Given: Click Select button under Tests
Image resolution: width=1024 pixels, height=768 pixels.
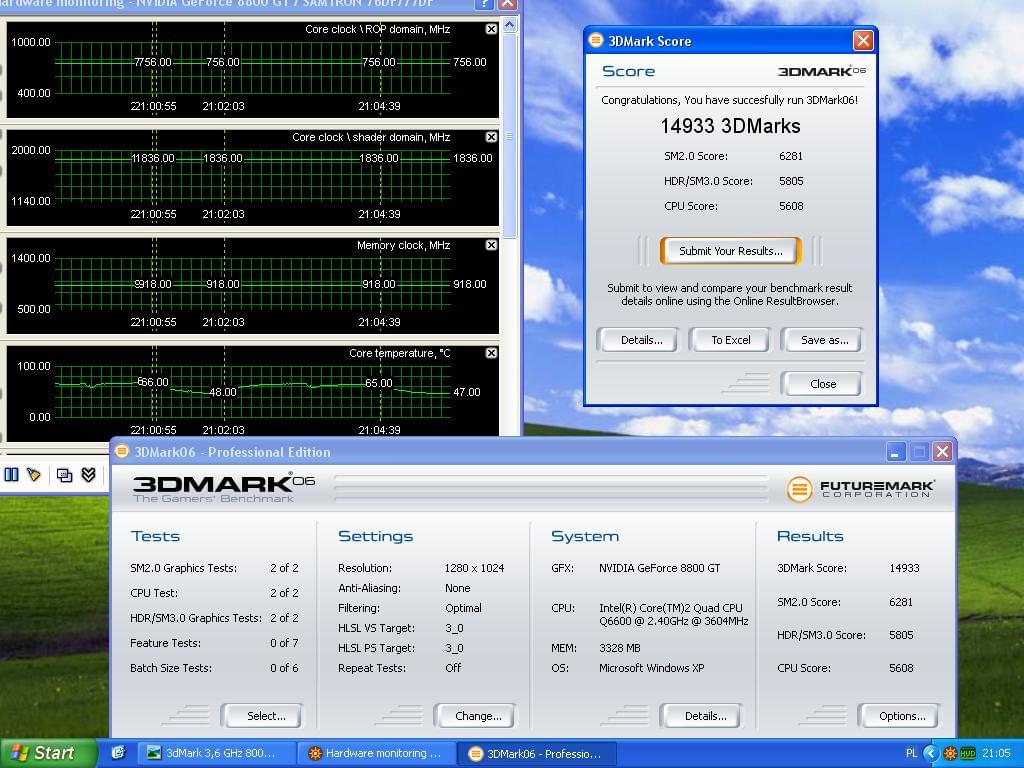Looking at the screenshot, I should pyautogui.click(x=265, y=716).
